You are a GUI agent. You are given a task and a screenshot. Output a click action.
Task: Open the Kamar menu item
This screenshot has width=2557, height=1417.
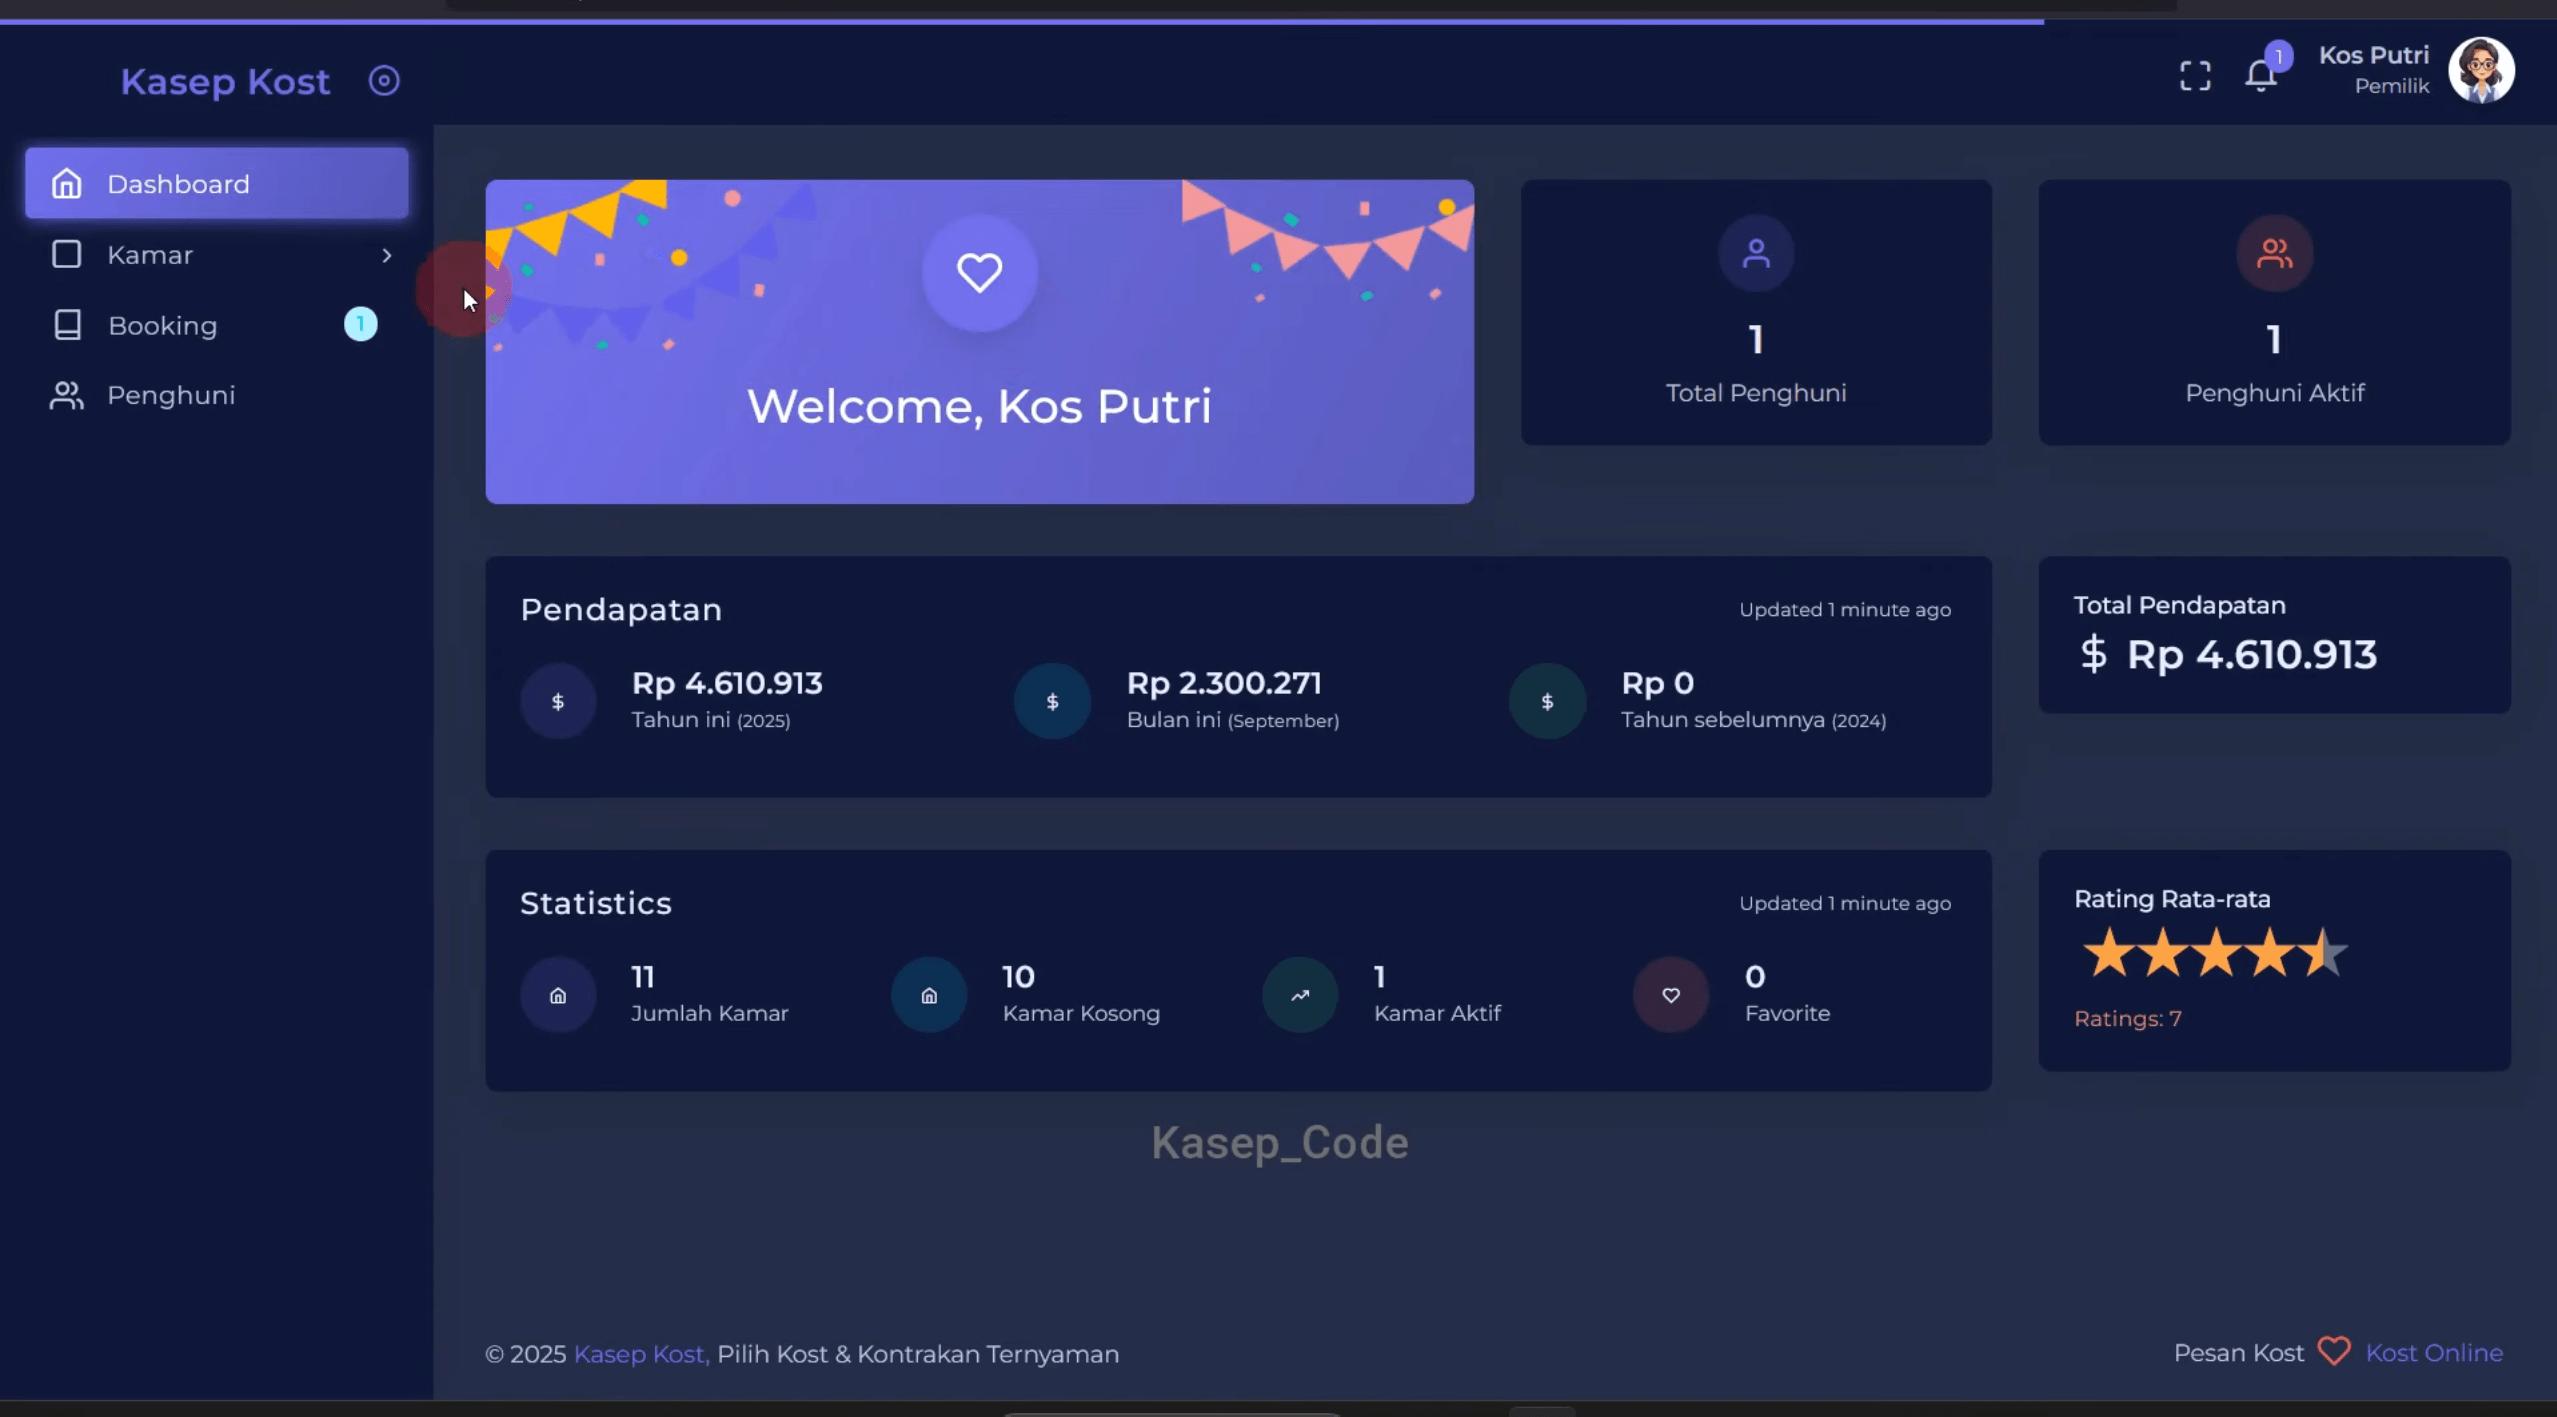coord(217,255)
